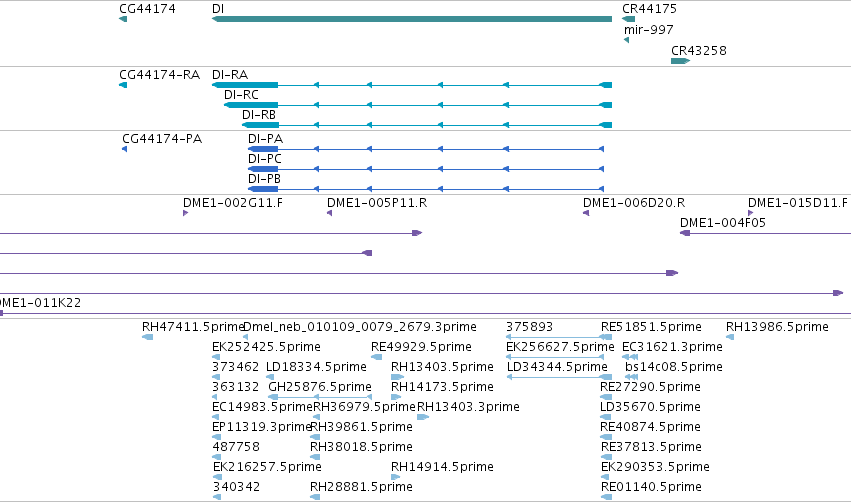Click the RH47411.5prime EST glyph
This screenshot has height=502, width=851.
pyautogui.click(x=147, y=338)
